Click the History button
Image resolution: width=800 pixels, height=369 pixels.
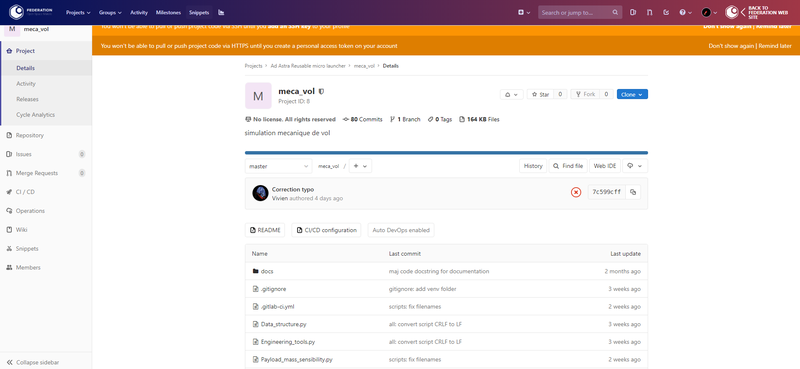coord(533,166)
